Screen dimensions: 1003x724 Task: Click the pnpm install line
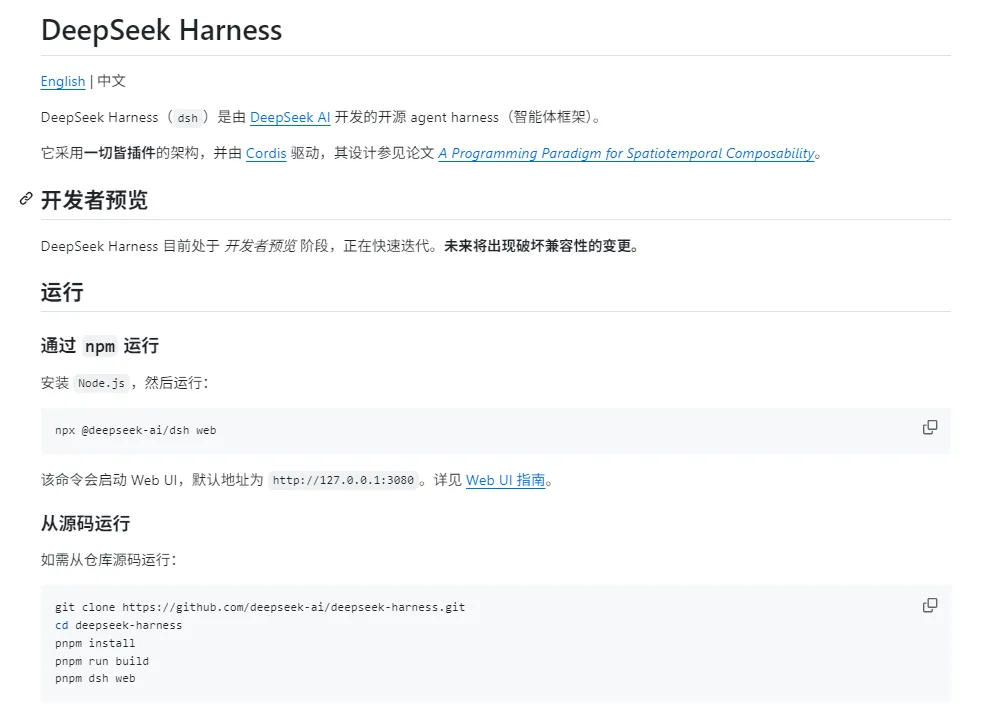click(x=95, y=643)
